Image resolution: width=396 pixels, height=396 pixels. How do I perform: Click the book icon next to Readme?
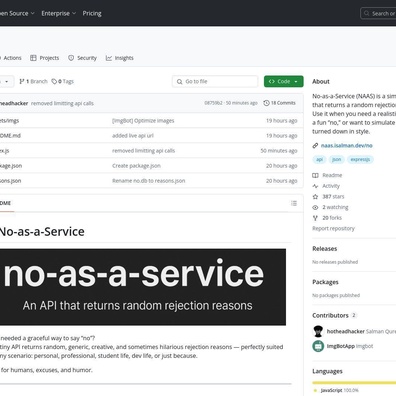pos(315,175)
